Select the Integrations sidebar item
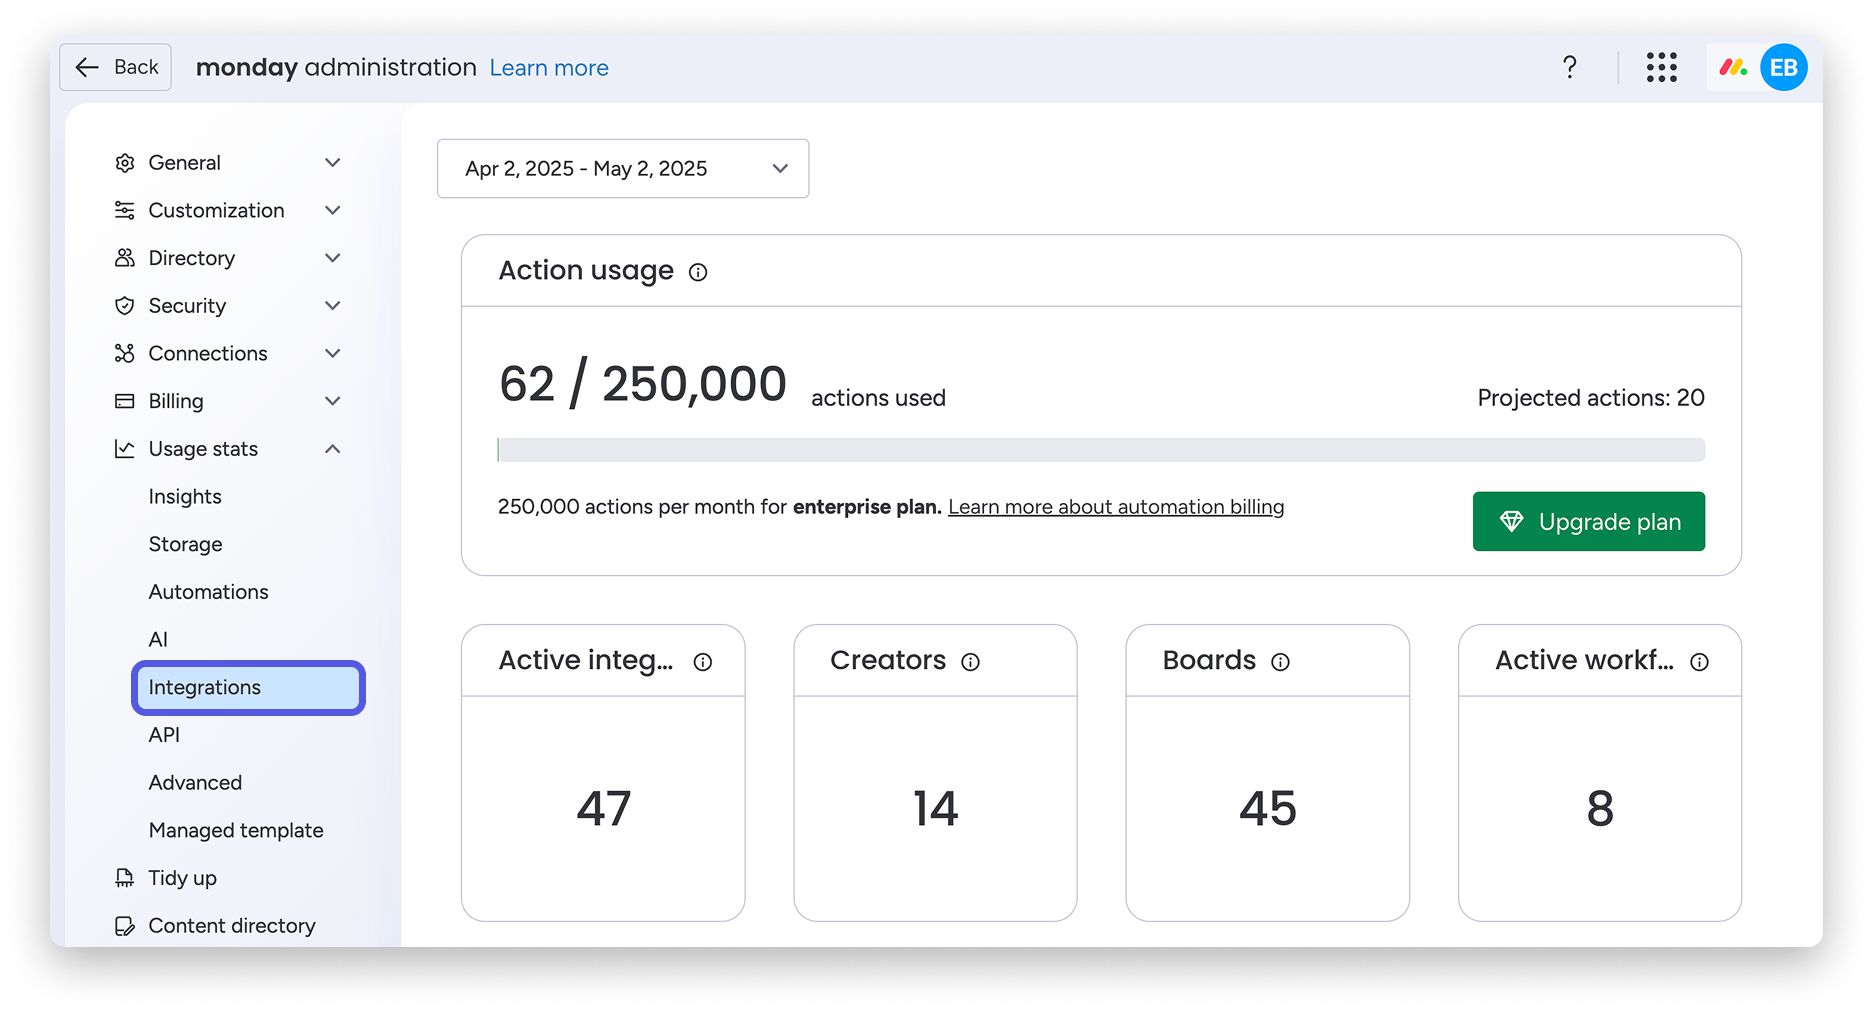This screenshot has width=1873, height=1012. (248, 687)
